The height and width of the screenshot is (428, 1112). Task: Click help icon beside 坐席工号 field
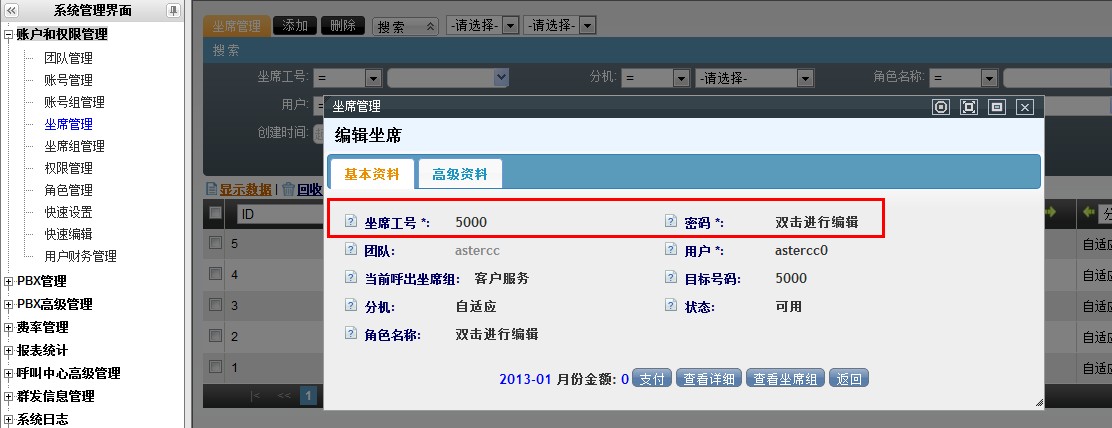pyautogui.click(x=350, y=222)
